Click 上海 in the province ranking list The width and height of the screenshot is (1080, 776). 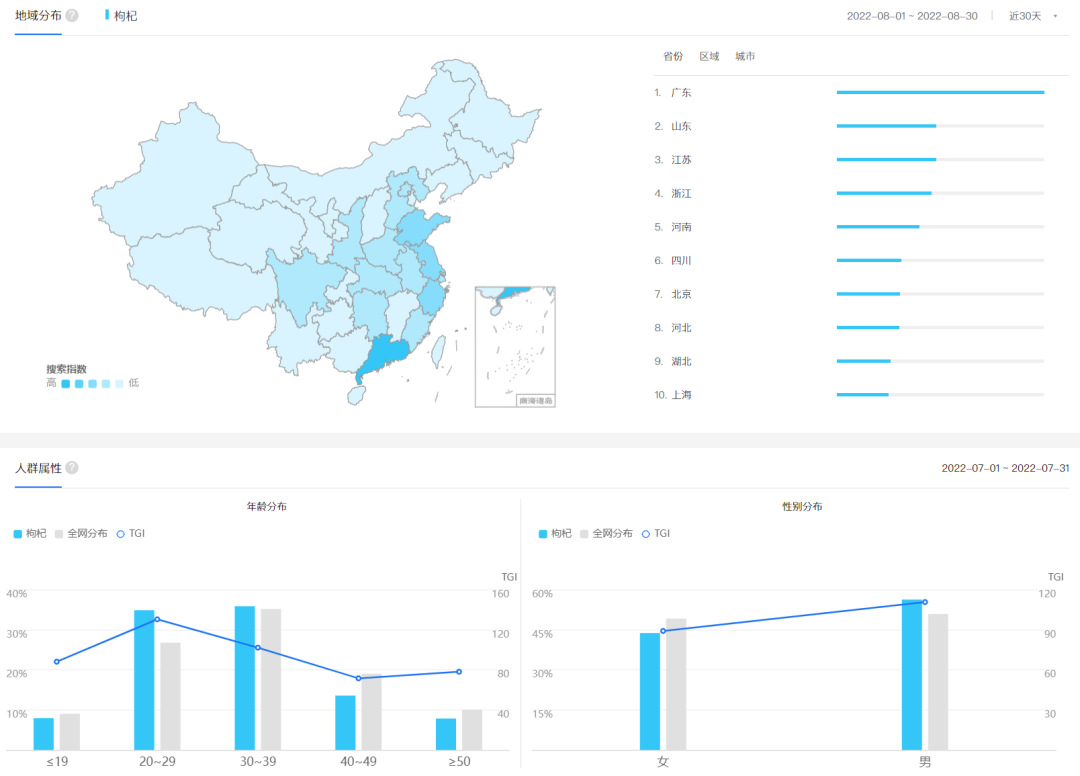[681, 395]
